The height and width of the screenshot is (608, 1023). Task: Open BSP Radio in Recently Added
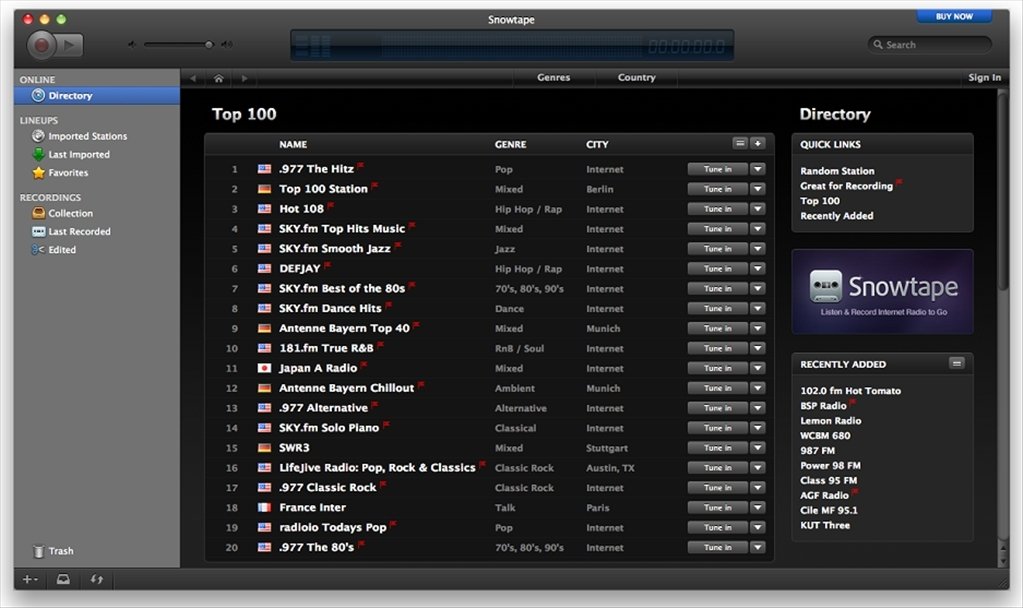coord(823,406)
